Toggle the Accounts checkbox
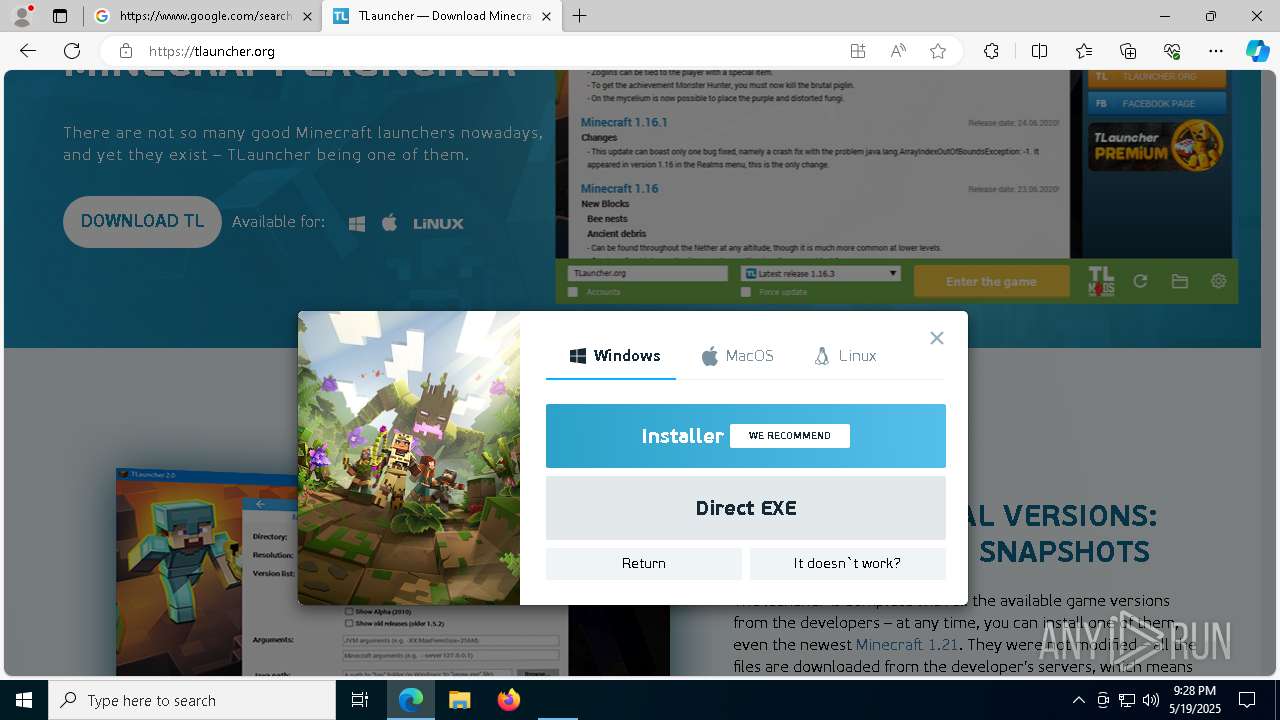Image resolution: width=1280 pixels, height=720 pixels. click(x=573, y=292)
